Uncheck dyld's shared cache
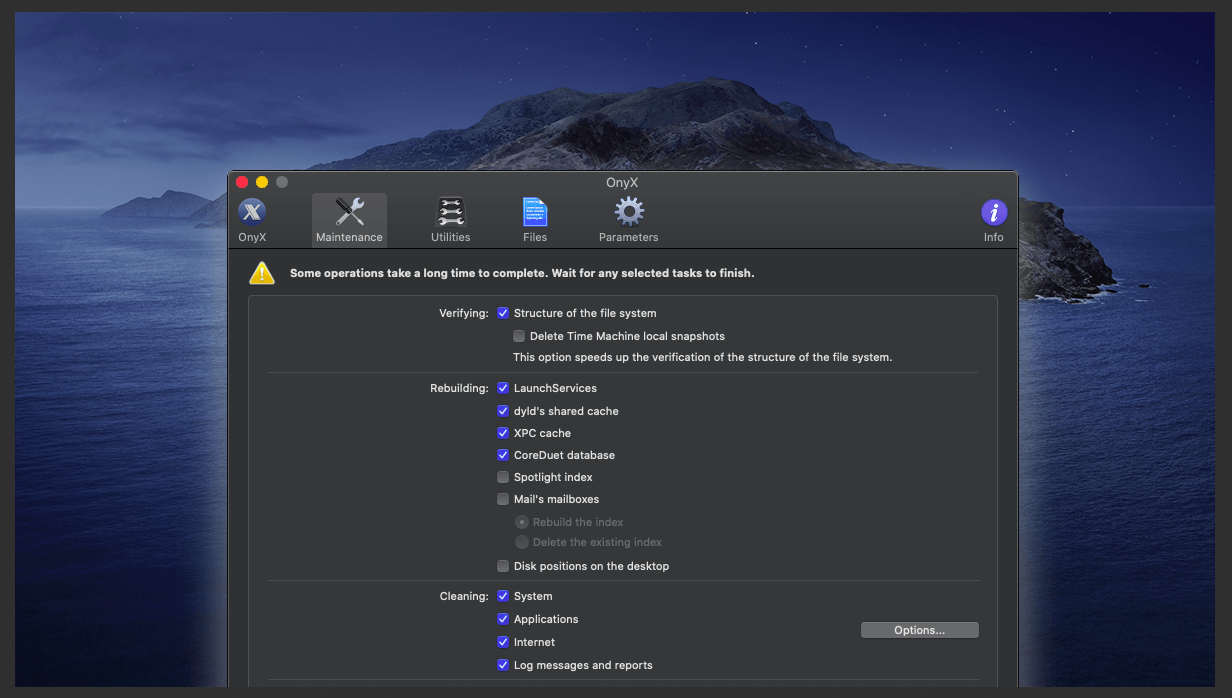The height and width of the screenshot is (698, 1232). click(x=503, y=411)
